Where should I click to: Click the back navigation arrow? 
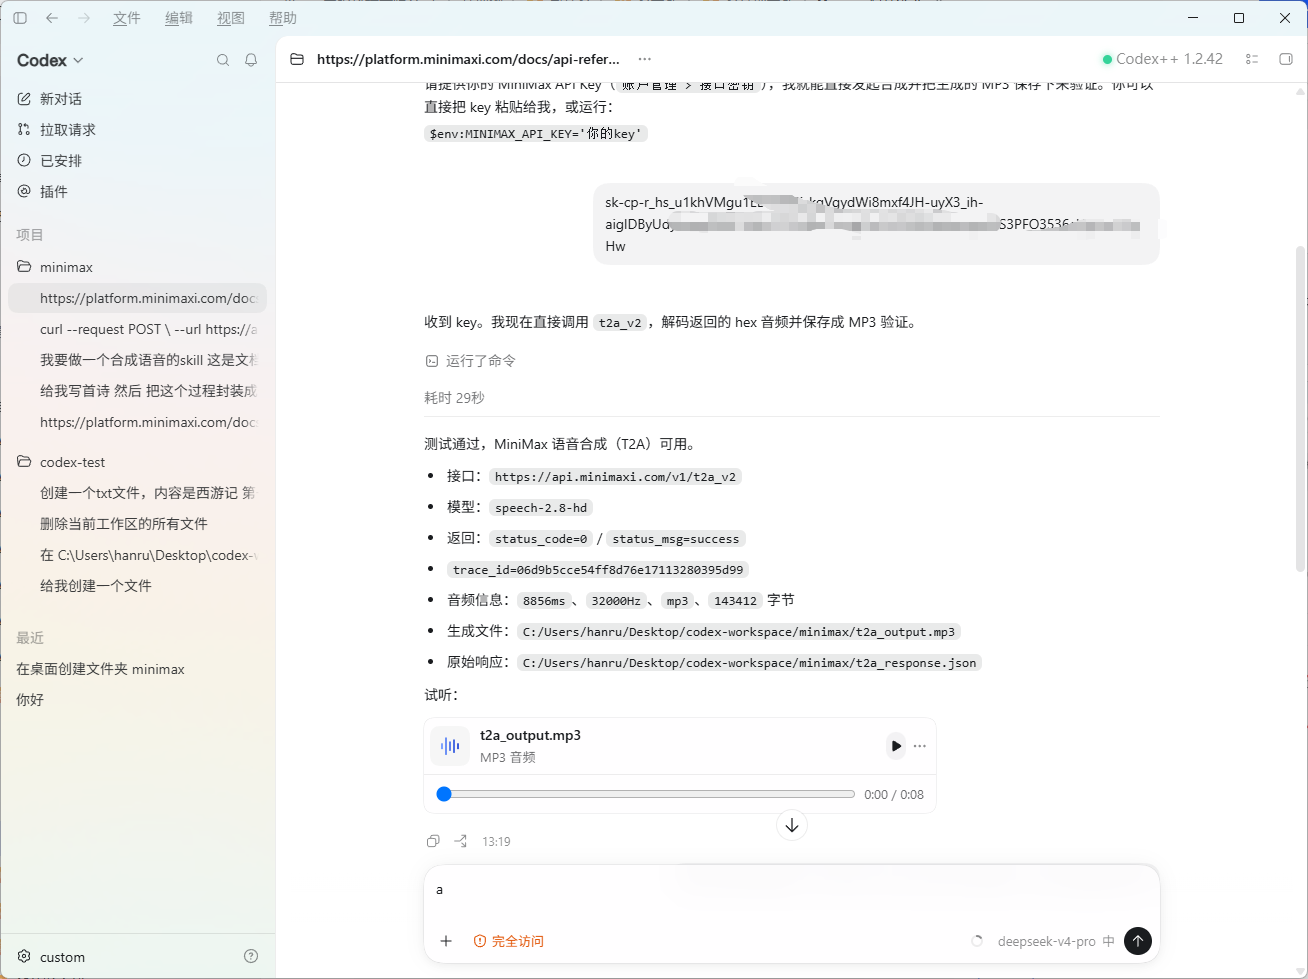pos(52,18)
